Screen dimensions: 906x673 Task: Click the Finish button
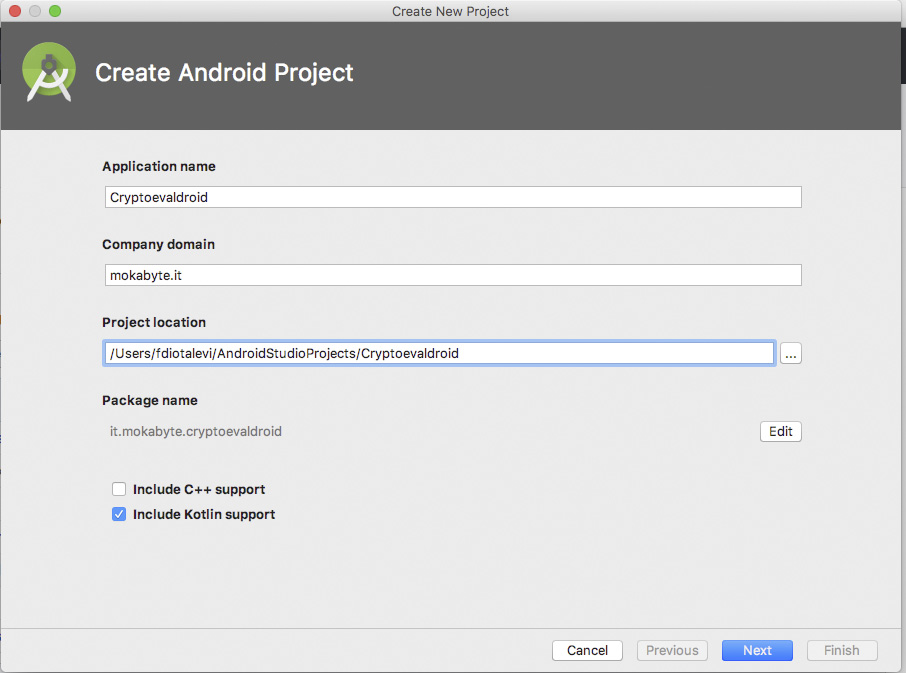click(842, 650)
